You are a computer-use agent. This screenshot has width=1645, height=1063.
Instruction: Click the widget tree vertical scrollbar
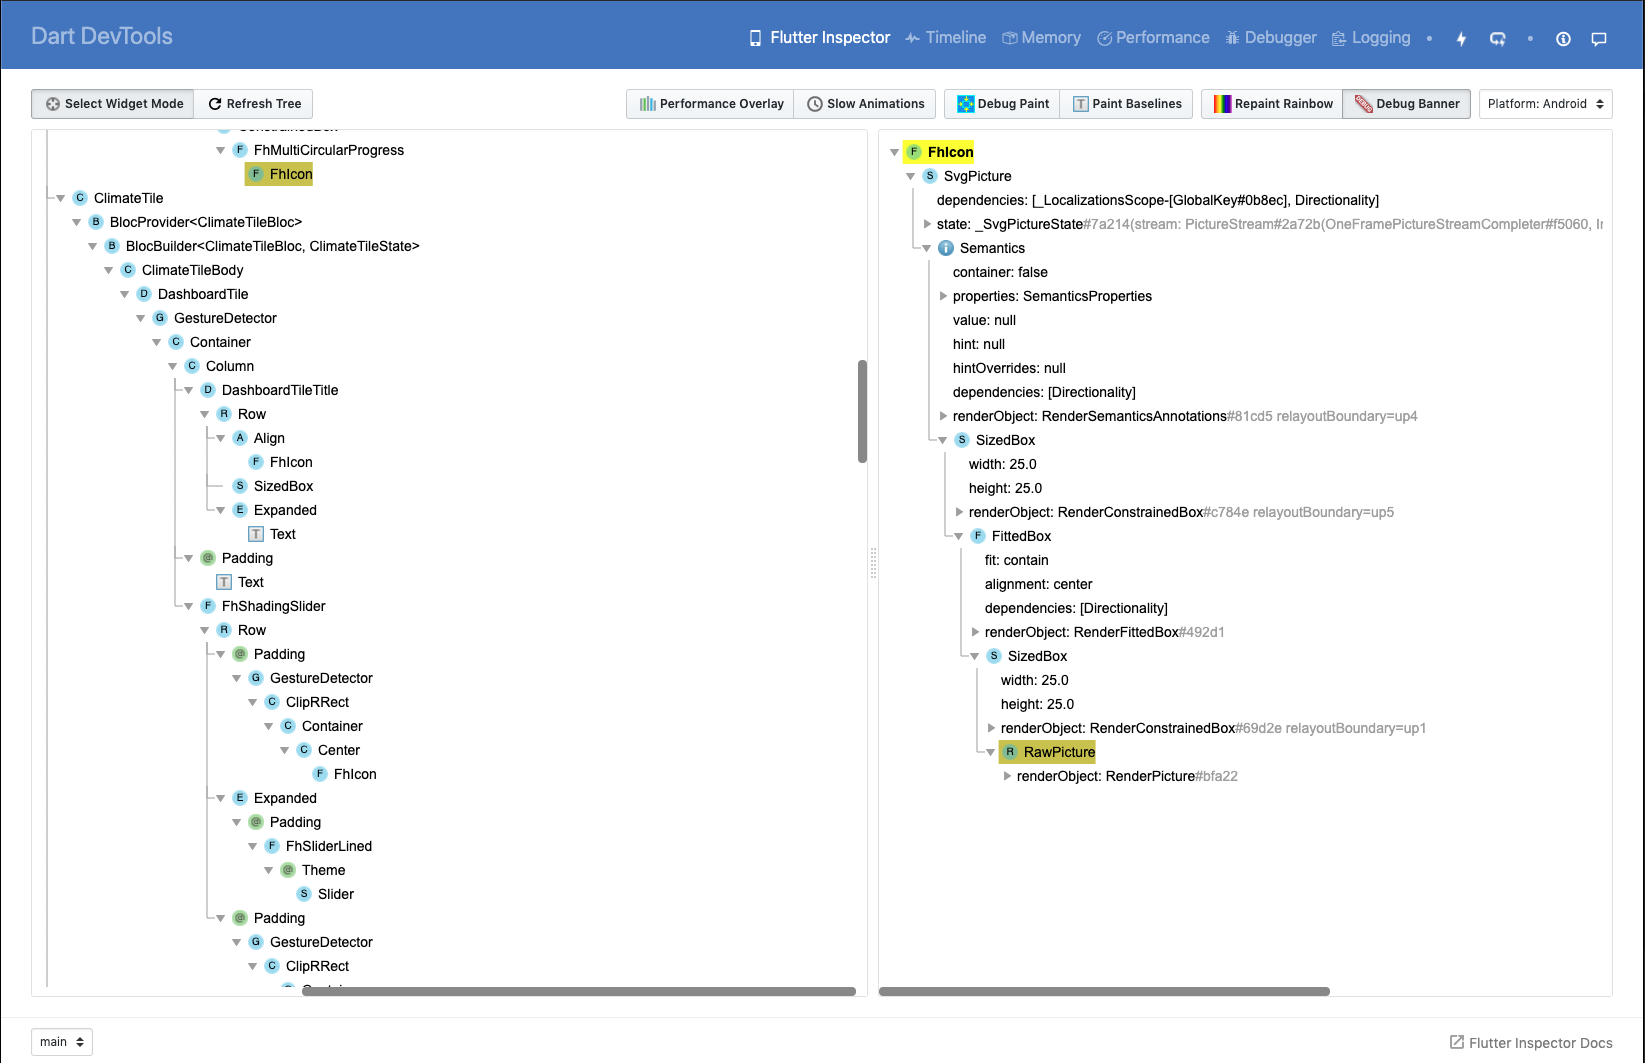tap(862, 412)
